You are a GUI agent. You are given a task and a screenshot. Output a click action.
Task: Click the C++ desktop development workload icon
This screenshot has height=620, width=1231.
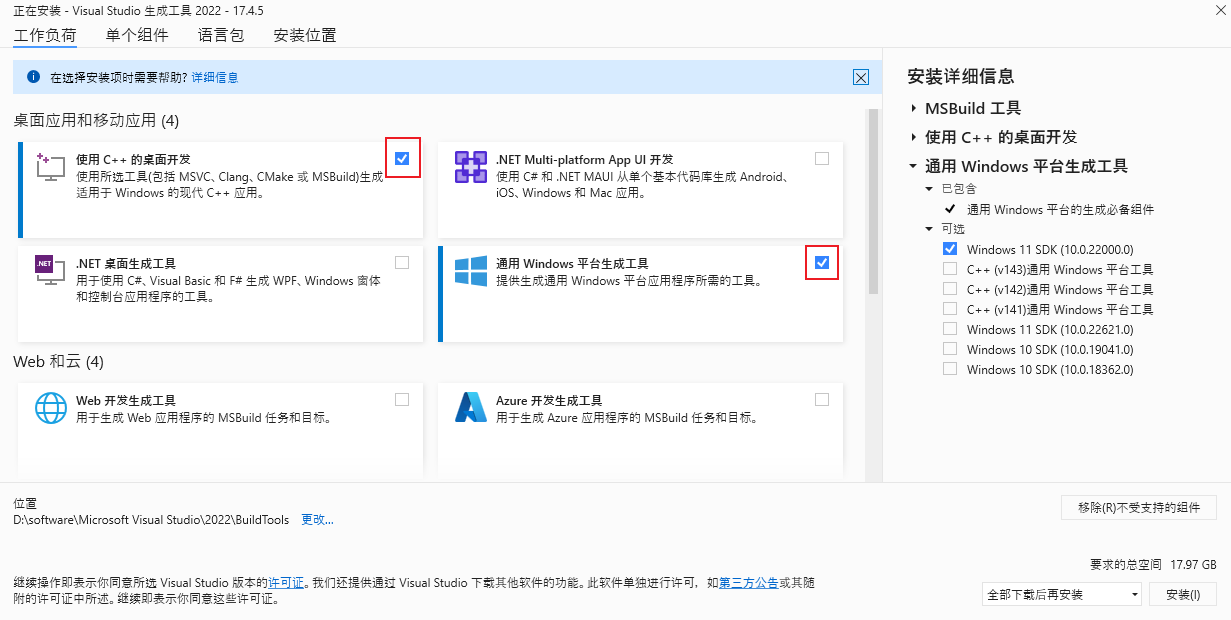[50, 167]
